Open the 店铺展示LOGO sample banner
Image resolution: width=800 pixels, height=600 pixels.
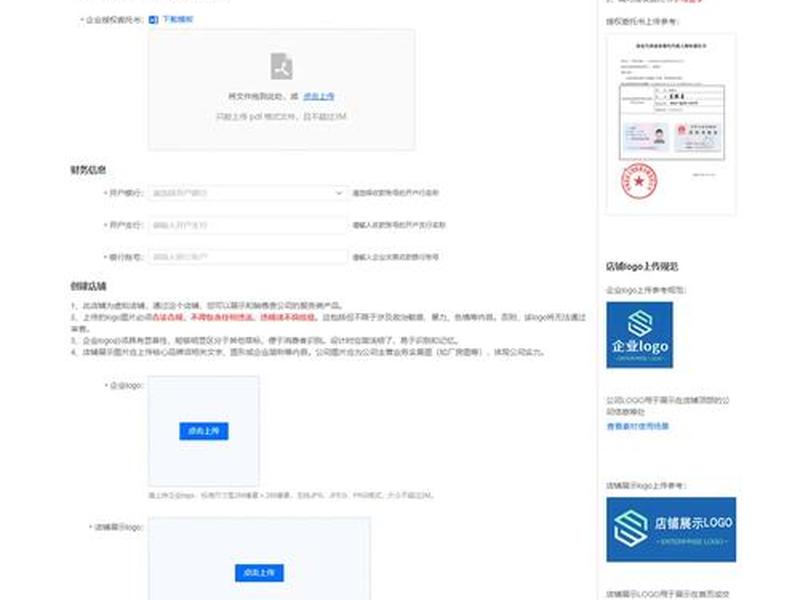point(671,530)
